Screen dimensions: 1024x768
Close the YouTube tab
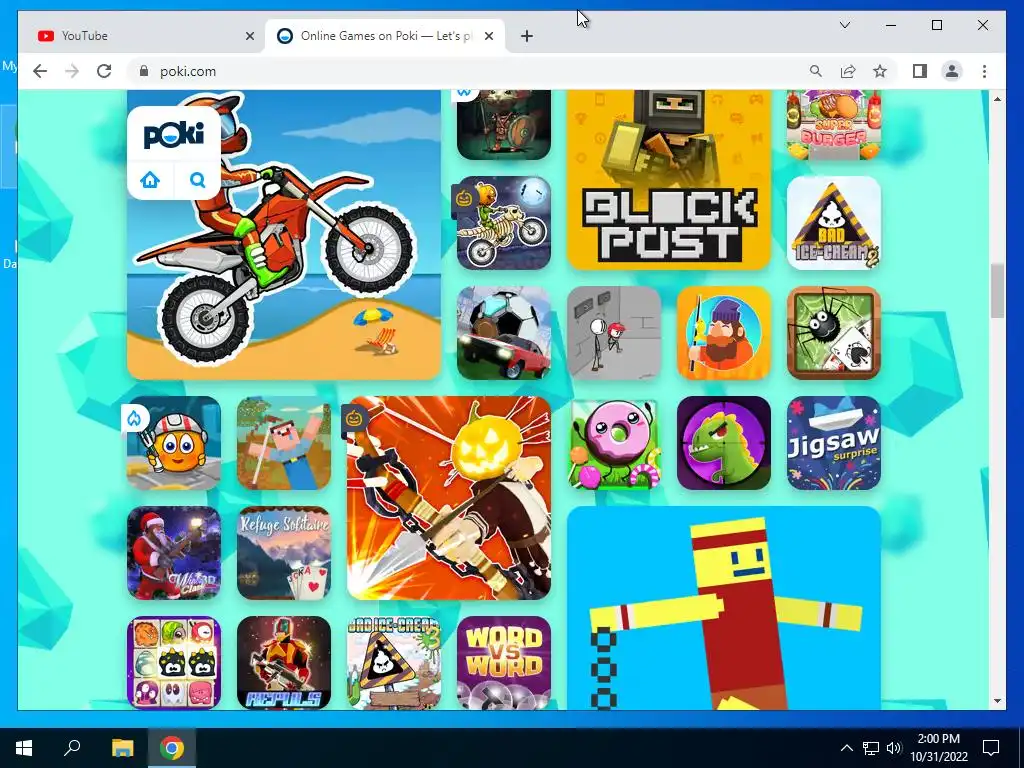coord(249,36)
